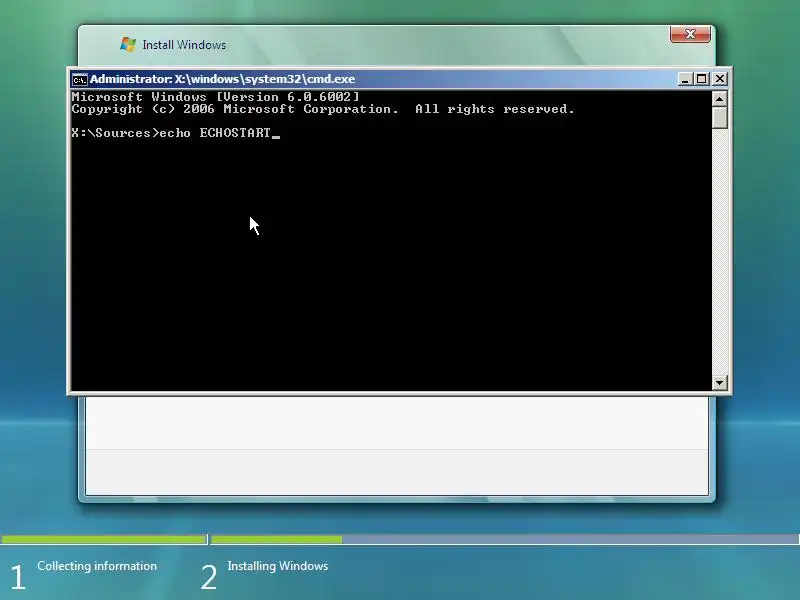Click the command prompt scrollbar thumb
The height and width of the screenshot is (600, 800).
tap(719, 118)
